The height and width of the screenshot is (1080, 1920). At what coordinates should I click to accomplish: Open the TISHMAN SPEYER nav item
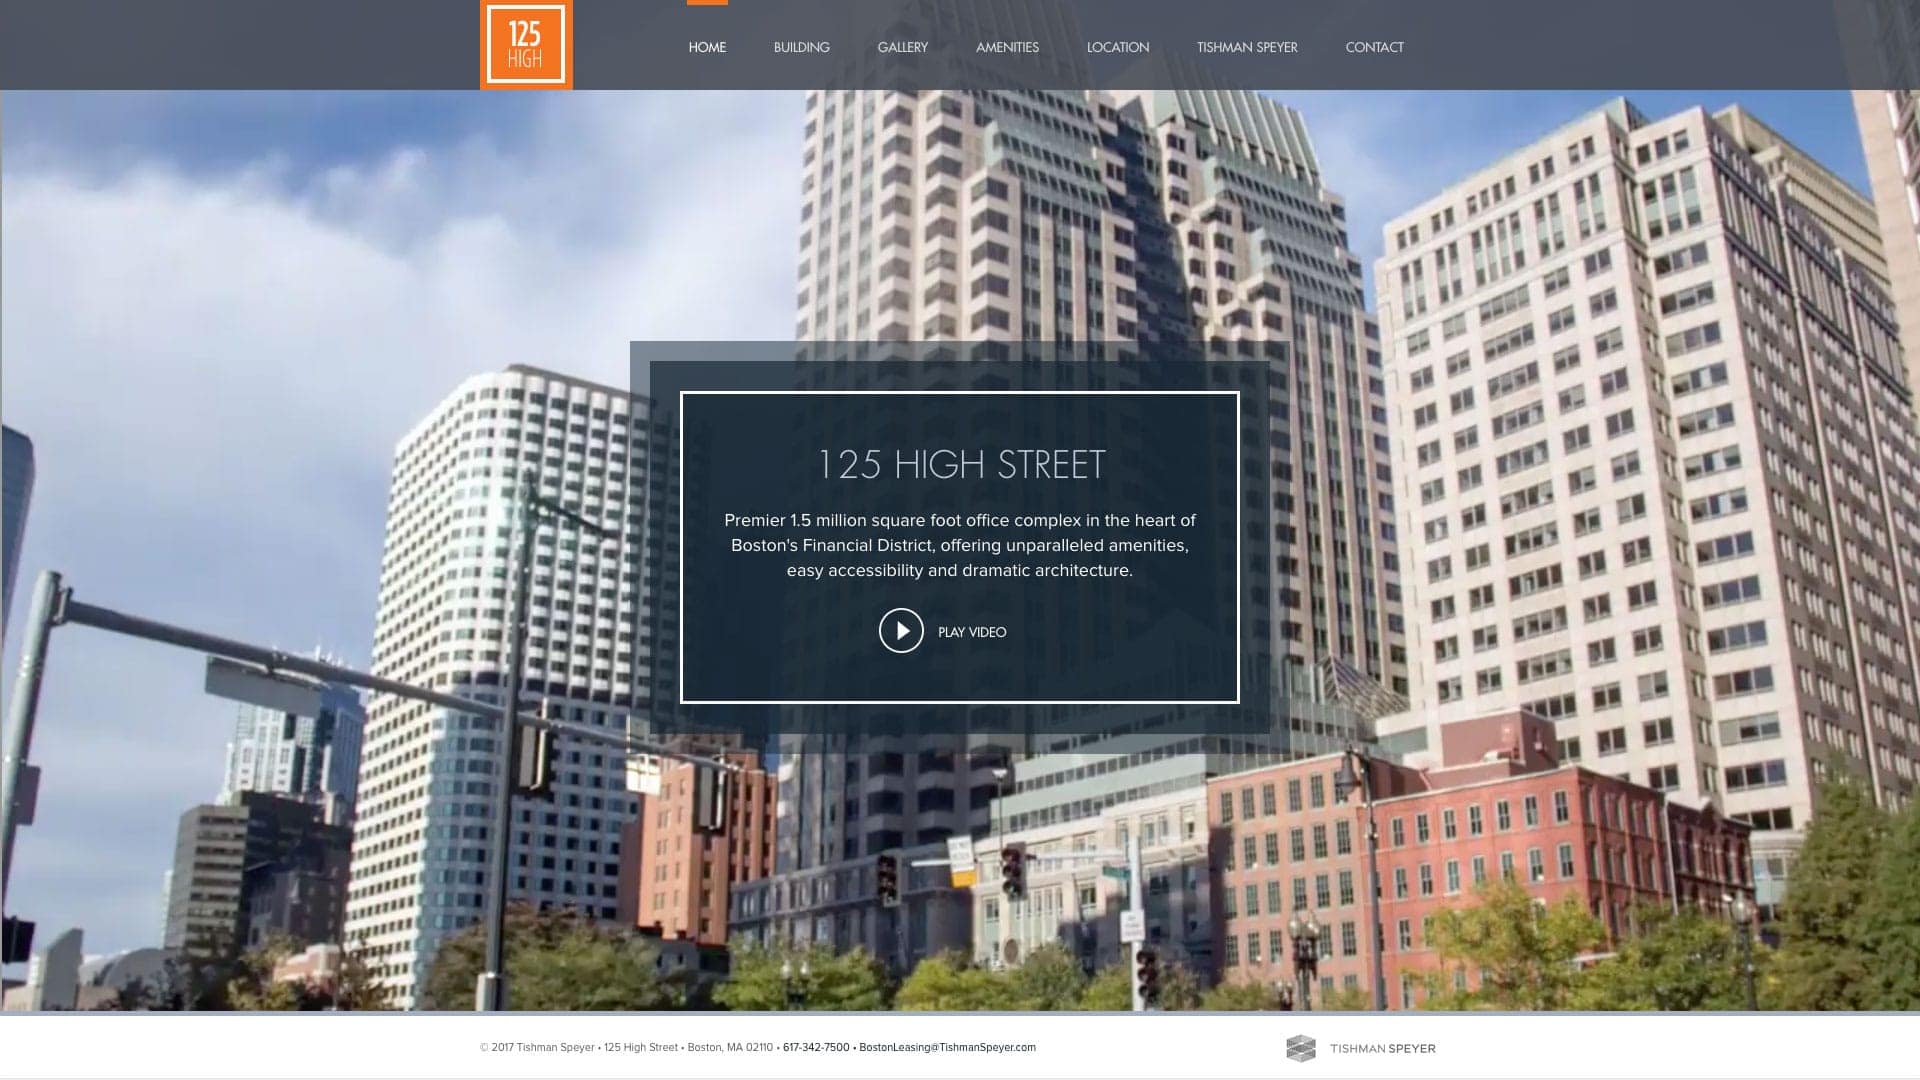(x=1247, y=47)
